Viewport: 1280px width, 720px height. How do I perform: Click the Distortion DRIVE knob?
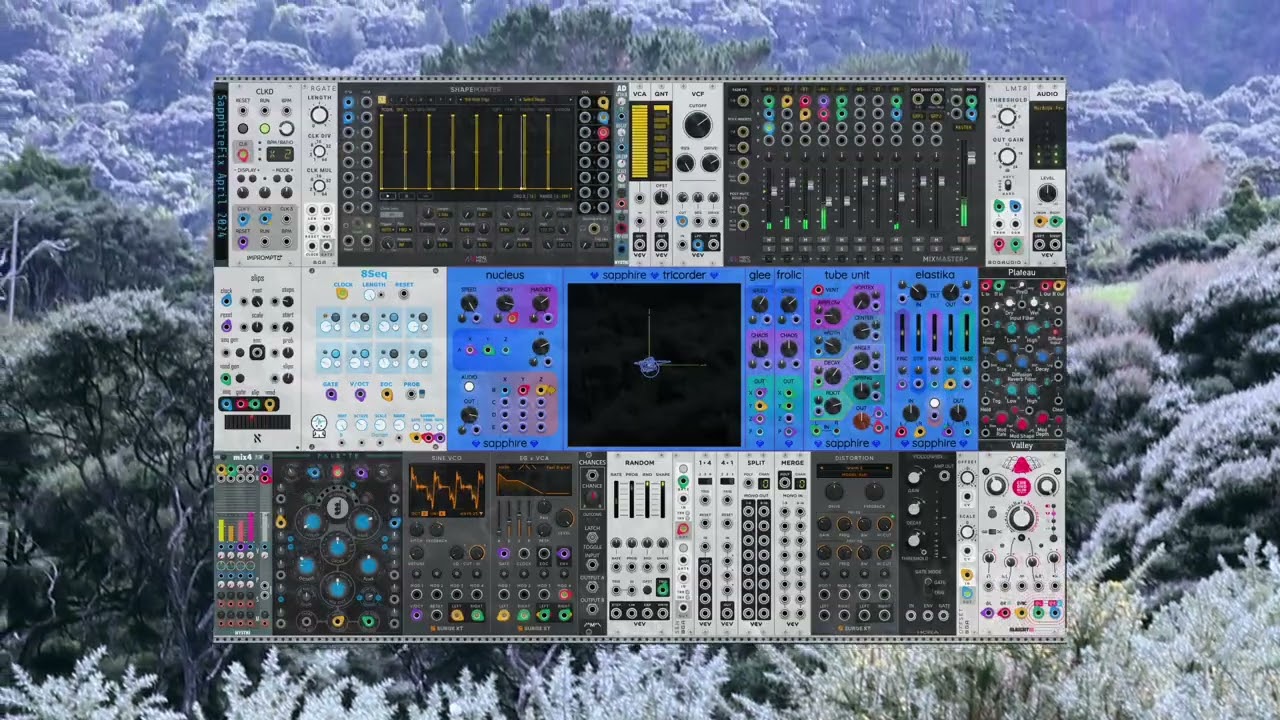point(834,491)
